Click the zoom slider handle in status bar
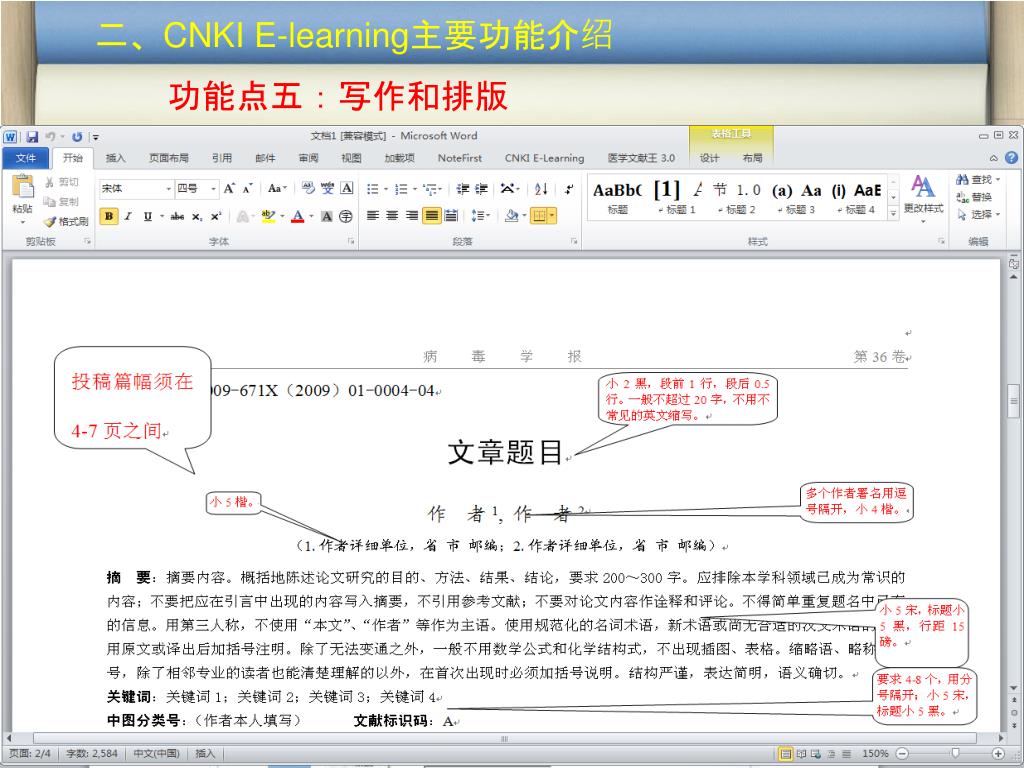 pos(955,754)
